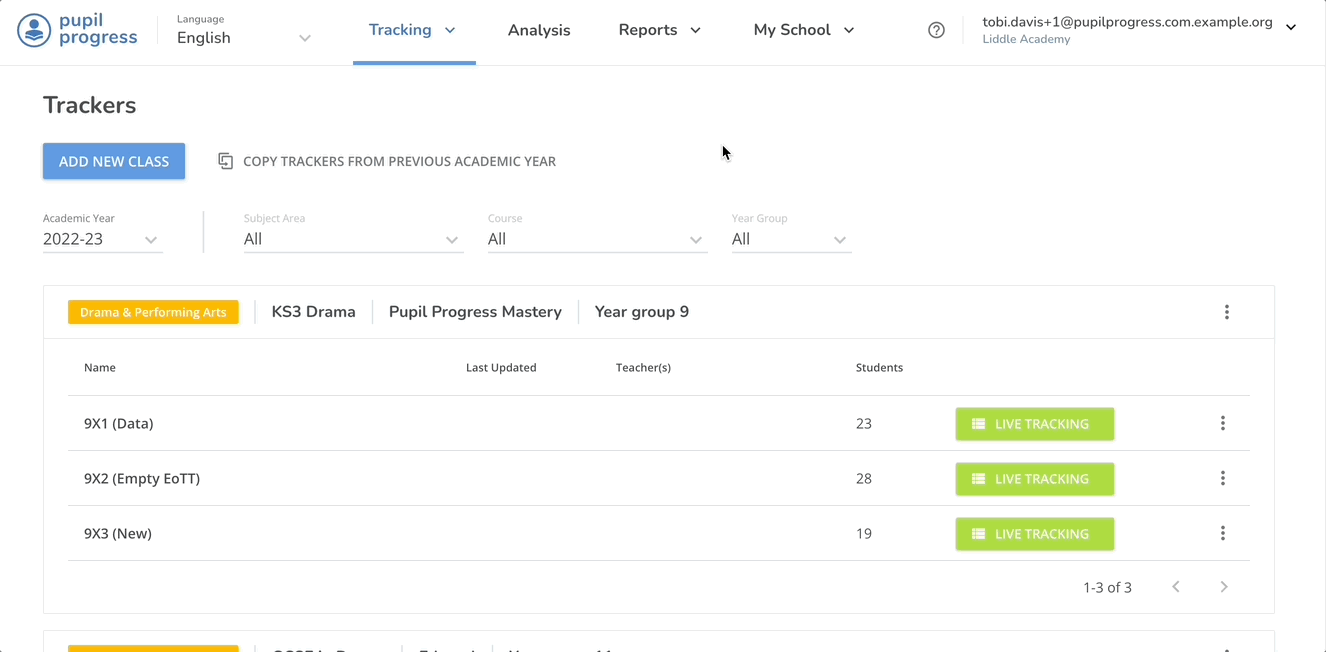Screen dimensions: 1326x652
Task: Expand the Subject Area filter
Action: [x=352, y=239]
